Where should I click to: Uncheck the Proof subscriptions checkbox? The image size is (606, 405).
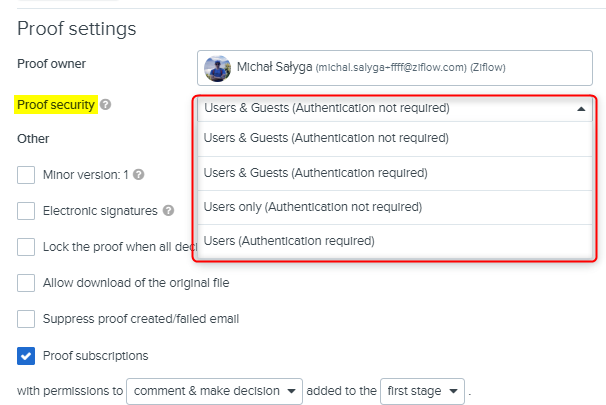tap(26, 355)
